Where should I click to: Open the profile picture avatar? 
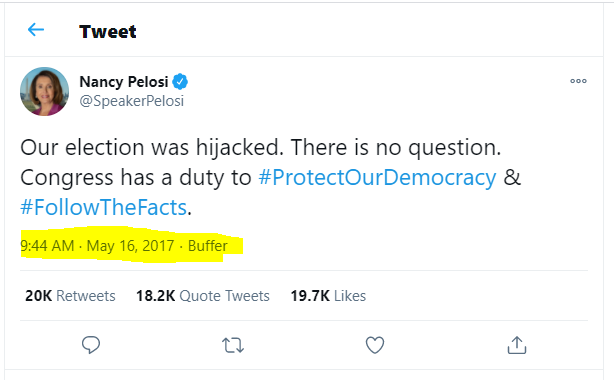(45, 92)
